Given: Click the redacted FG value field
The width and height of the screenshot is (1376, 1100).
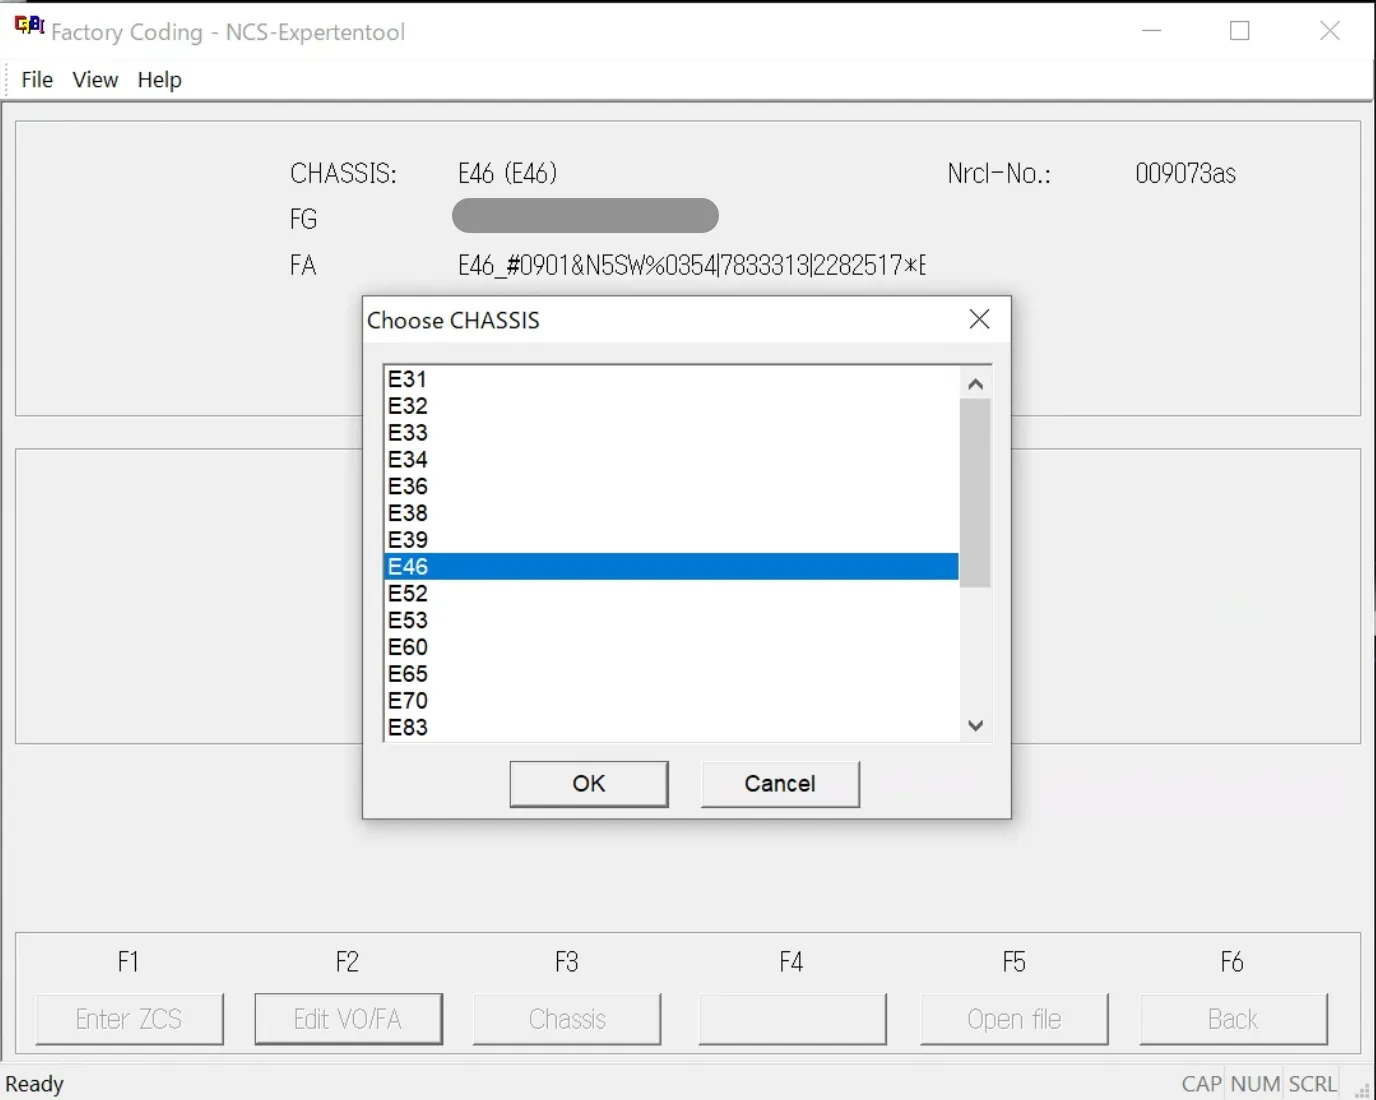Looking at the screenshot, I should [x=585, y=216].
